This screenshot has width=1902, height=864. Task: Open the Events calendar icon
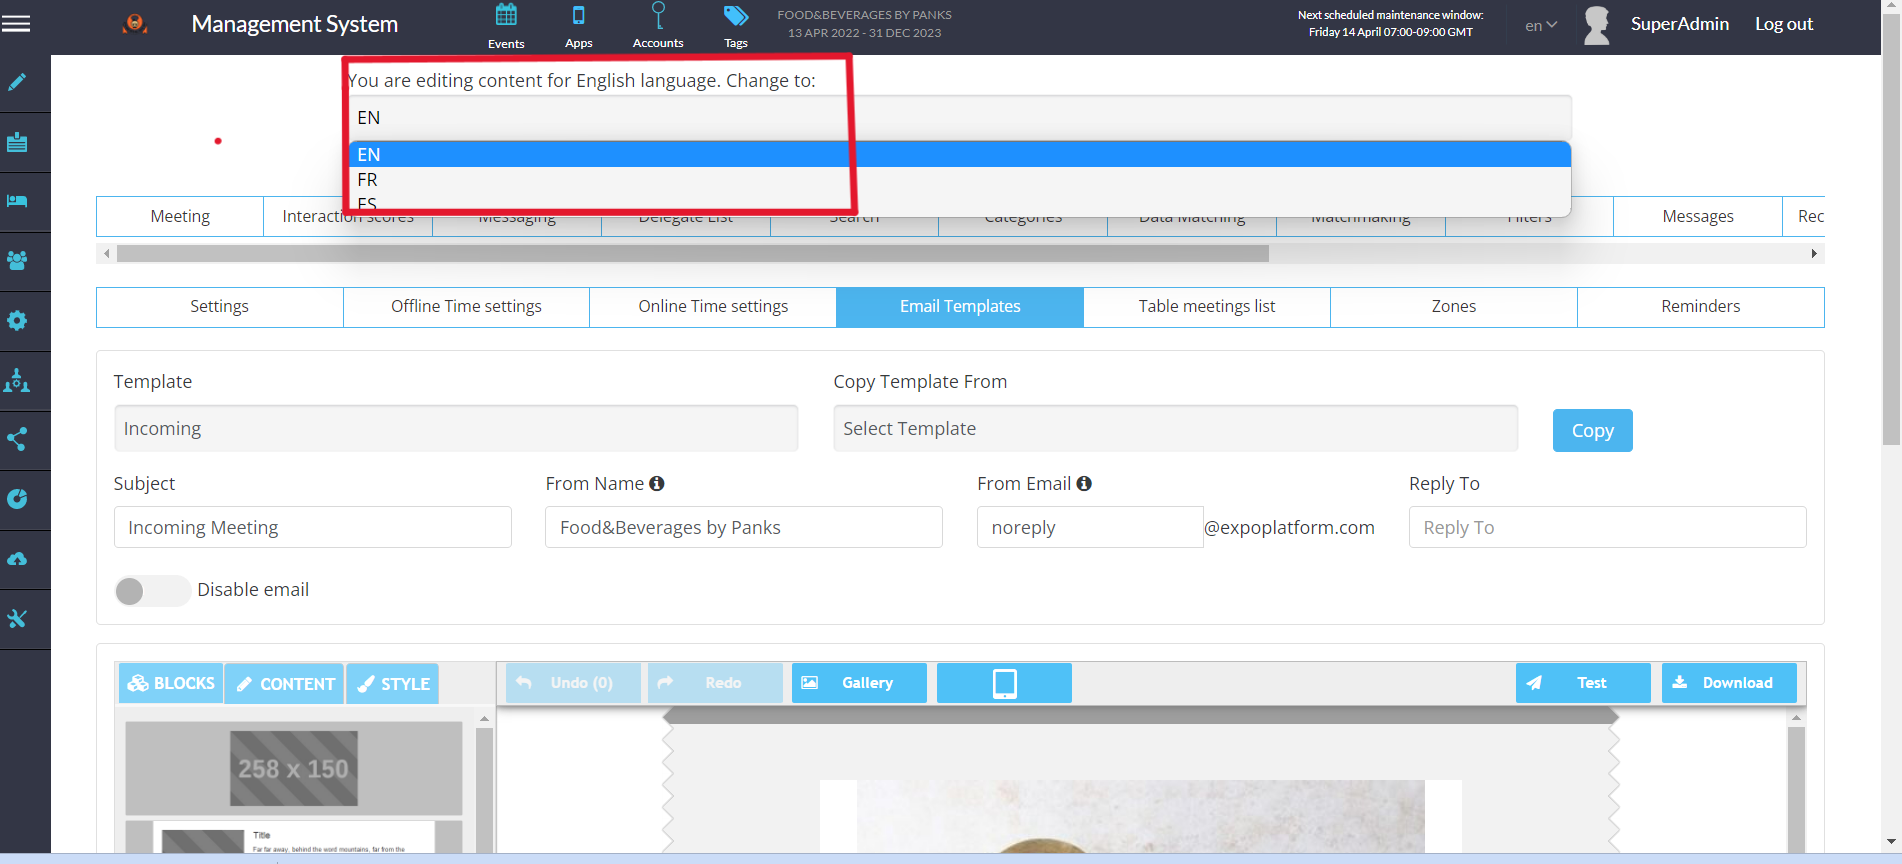pyautogui.click(x=506, y=15)
